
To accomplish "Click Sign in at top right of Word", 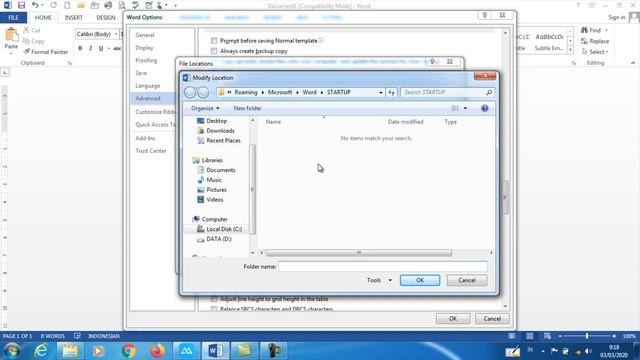I will point(617,17).
